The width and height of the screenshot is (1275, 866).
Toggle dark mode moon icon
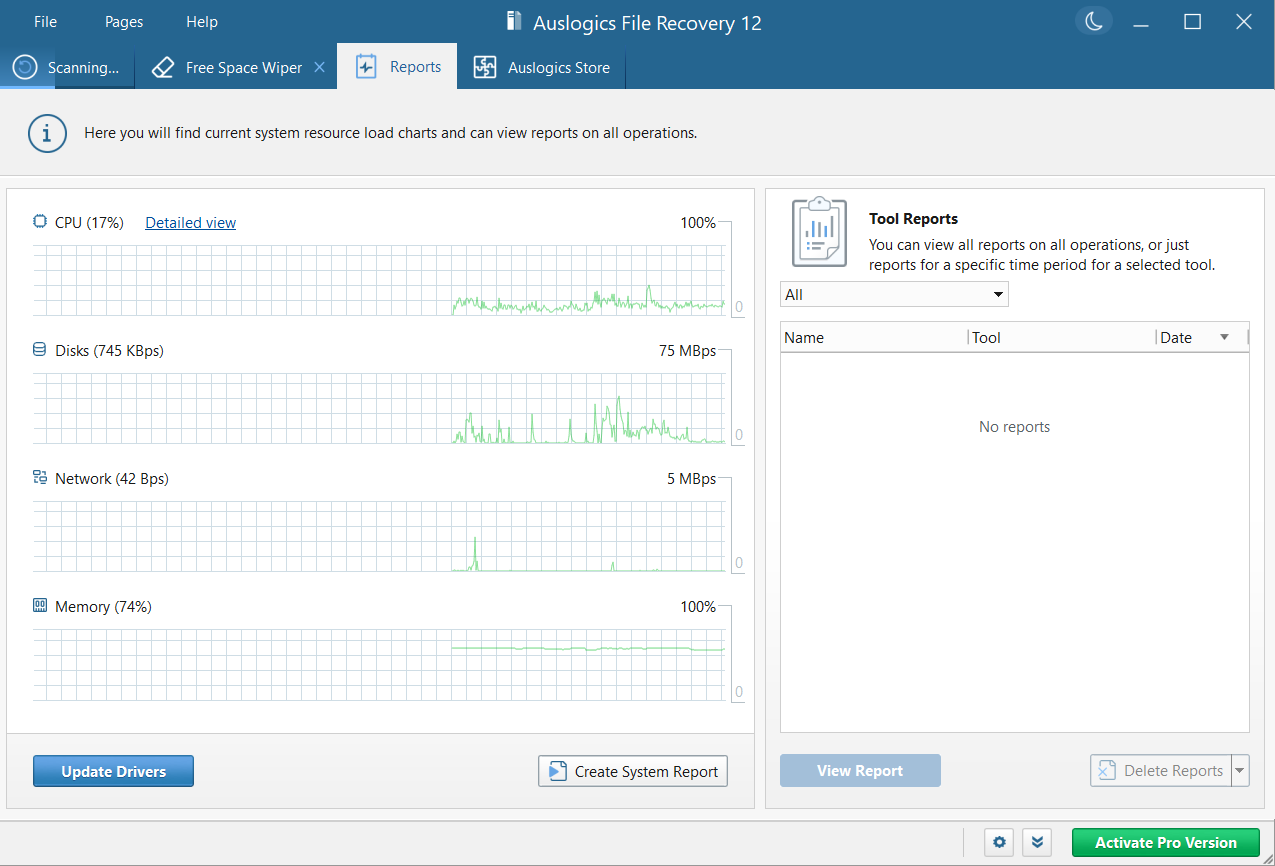[x=1094, y=21]
